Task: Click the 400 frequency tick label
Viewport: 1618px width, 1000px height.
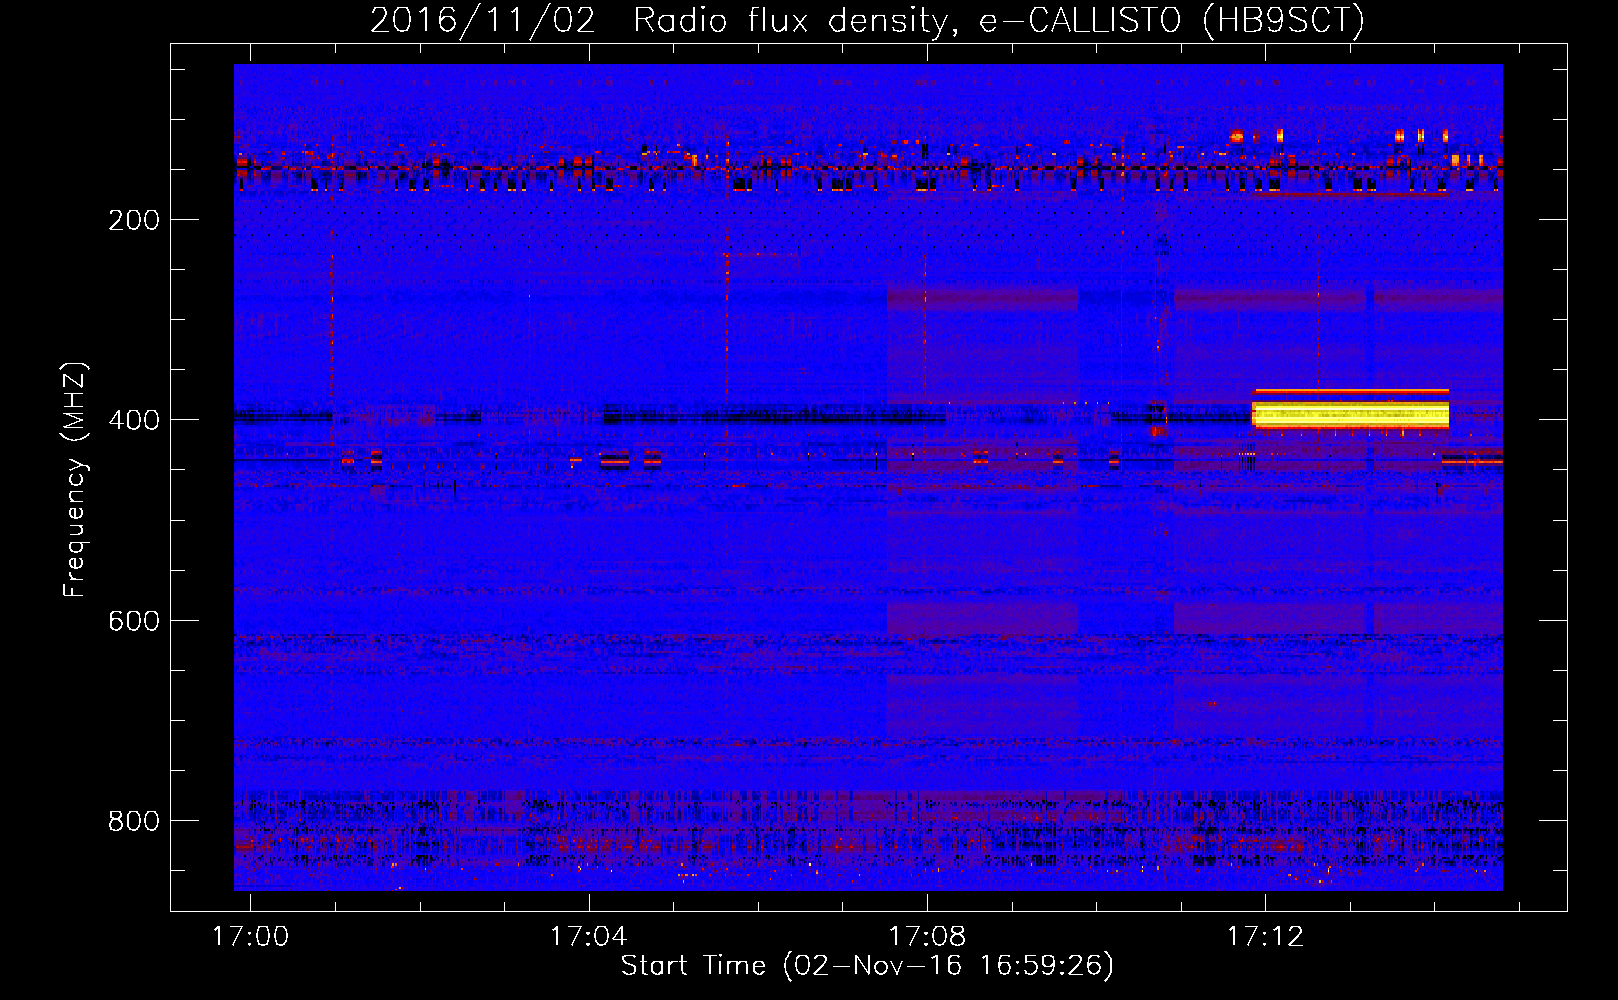Action: tap(134, 420)
